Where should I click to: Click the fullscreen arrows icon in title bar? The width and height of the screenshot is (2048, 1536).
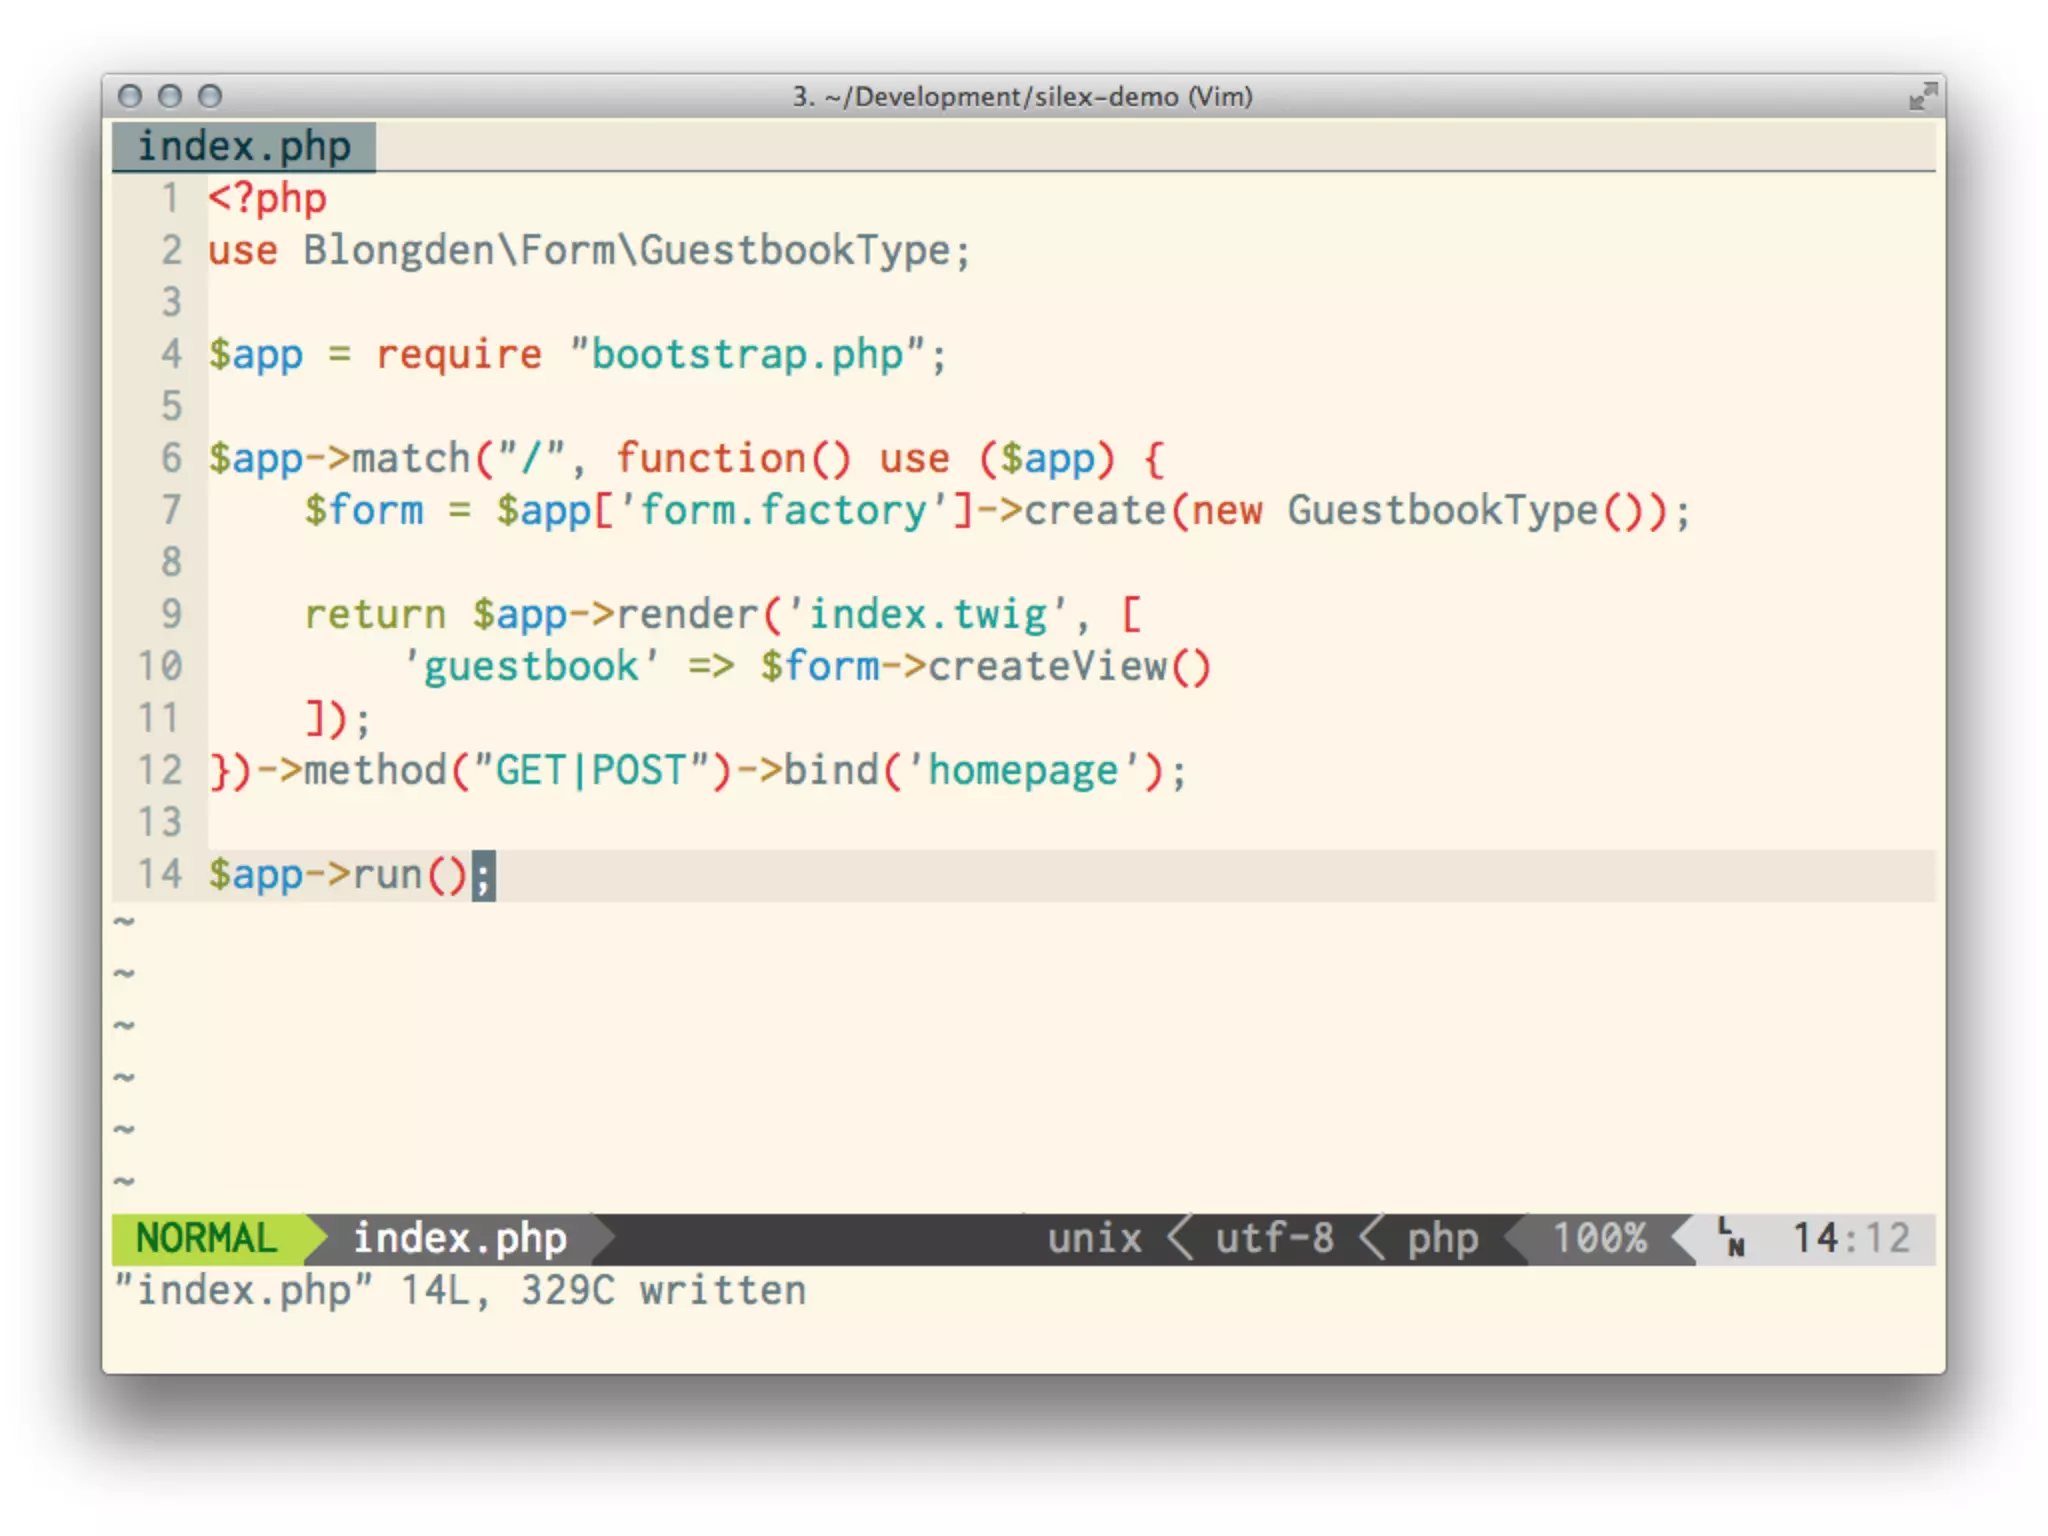point(1921,97)
